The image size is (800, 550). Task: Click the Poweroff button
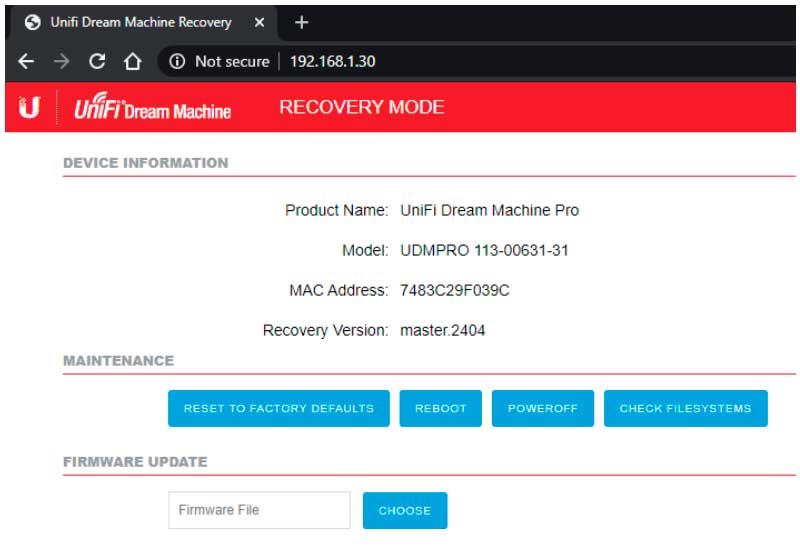[x=542, y=408]
